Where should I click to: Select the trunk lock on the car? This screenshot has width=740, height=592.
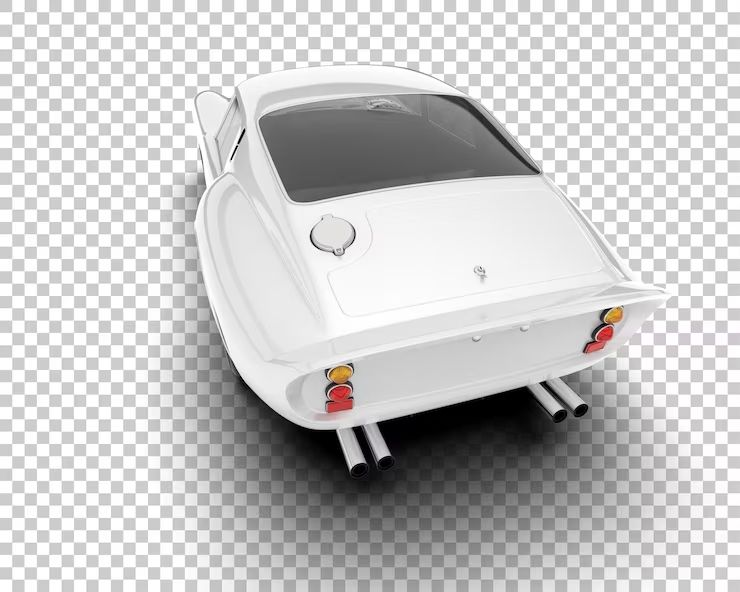click(x=480, y=271)
